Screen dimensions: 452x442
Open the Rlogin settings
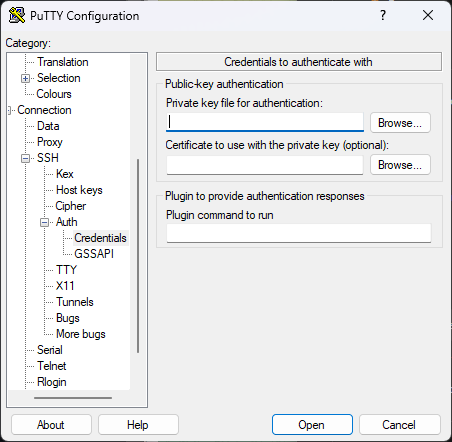point(52,382)
